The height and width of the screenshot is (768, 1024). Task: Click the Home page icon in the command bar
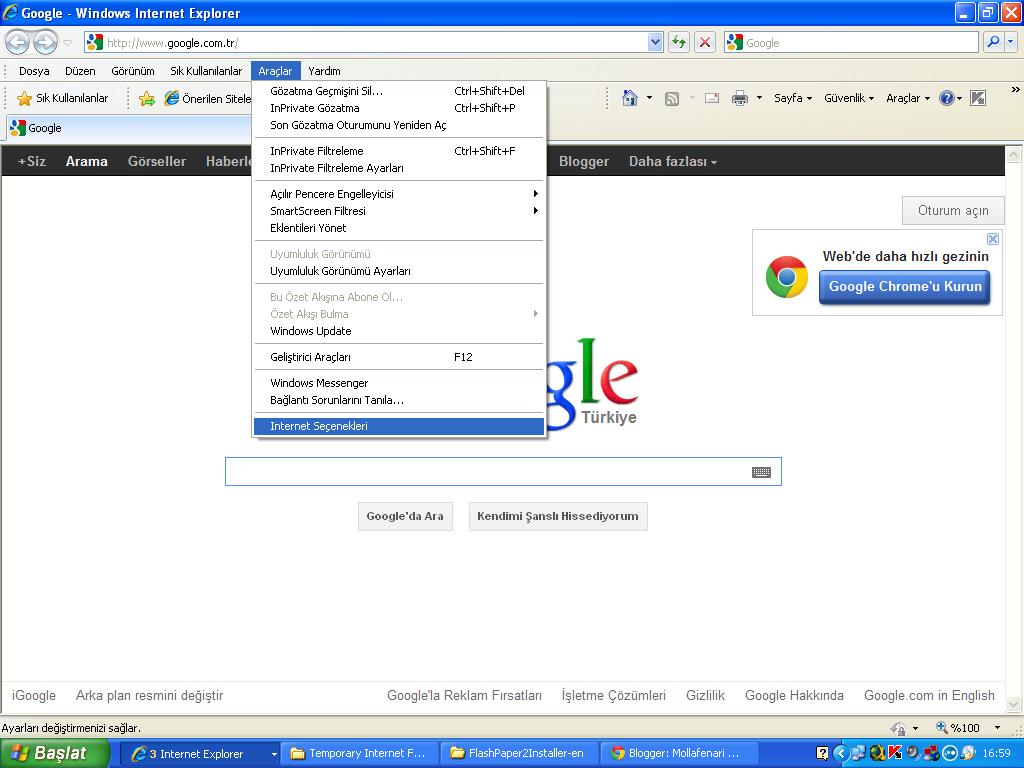point(630,98)
